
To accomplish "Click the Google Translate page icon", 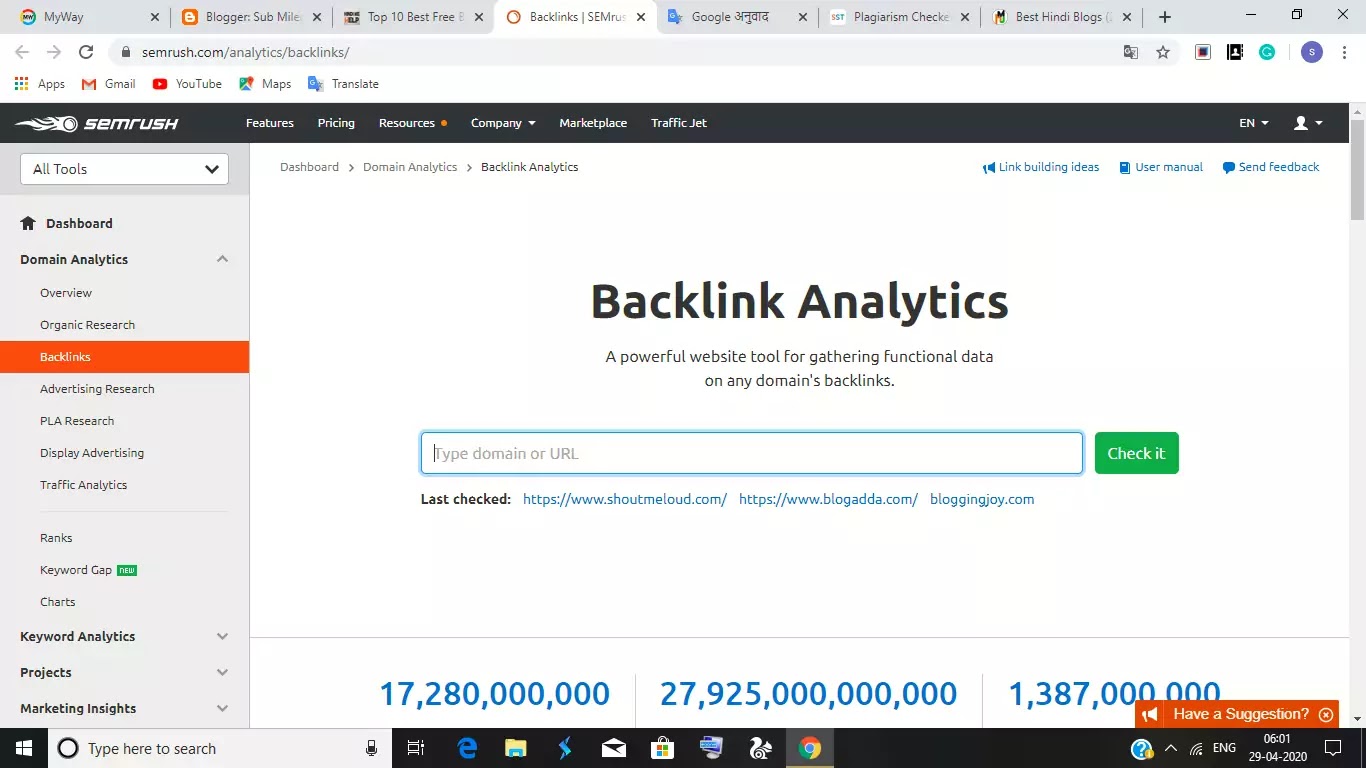I will (x=1131, y=52).
